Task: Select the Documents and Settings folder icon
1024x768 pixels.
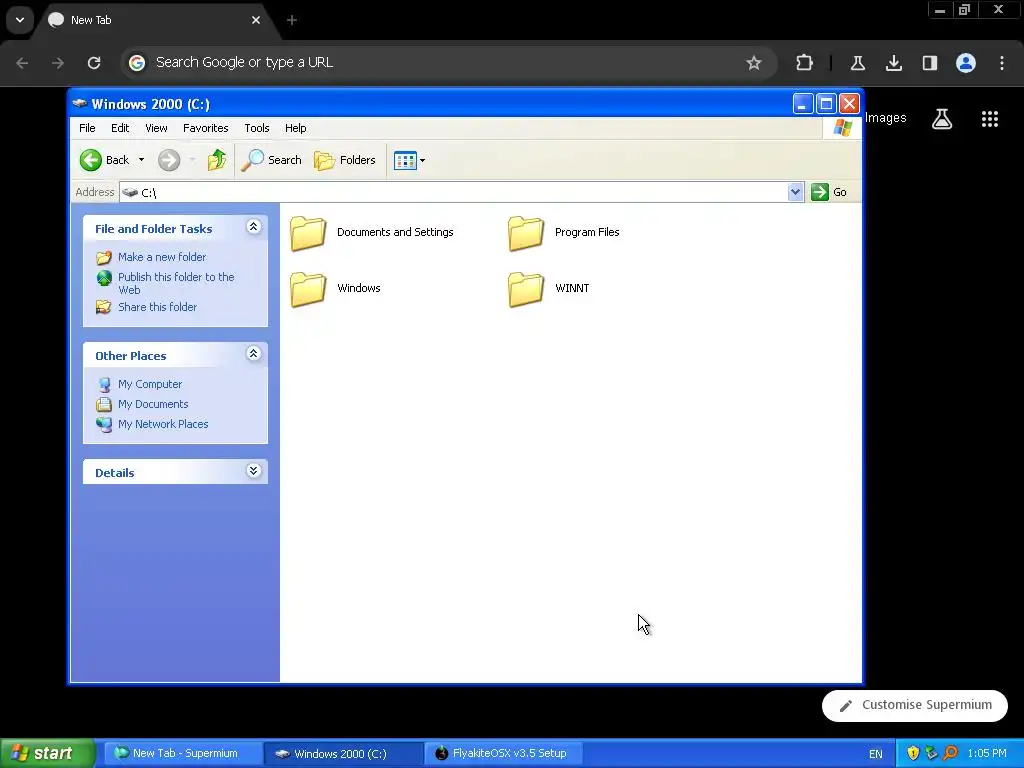Action: [308, 233]
